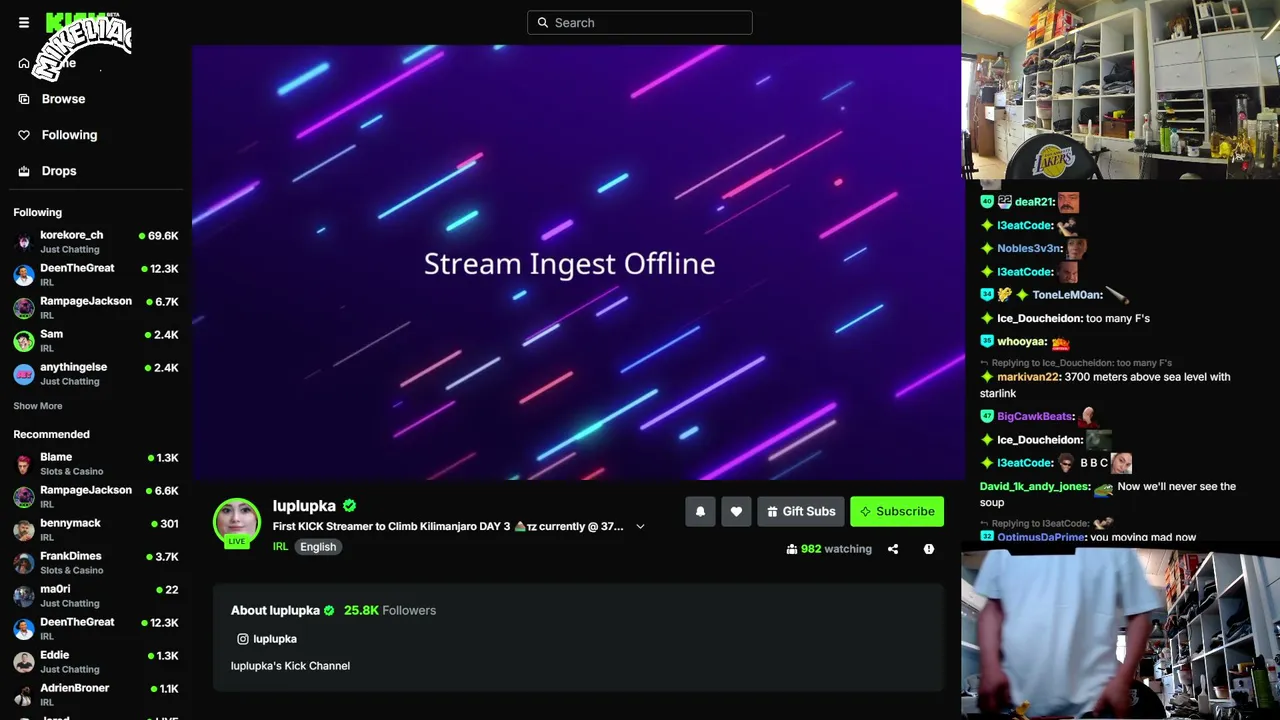Image resolution: width=1280 pixels, height=720 pixels.
Task: Open FrankDimes channel in Recommended
Action: [x=96, y=563]
